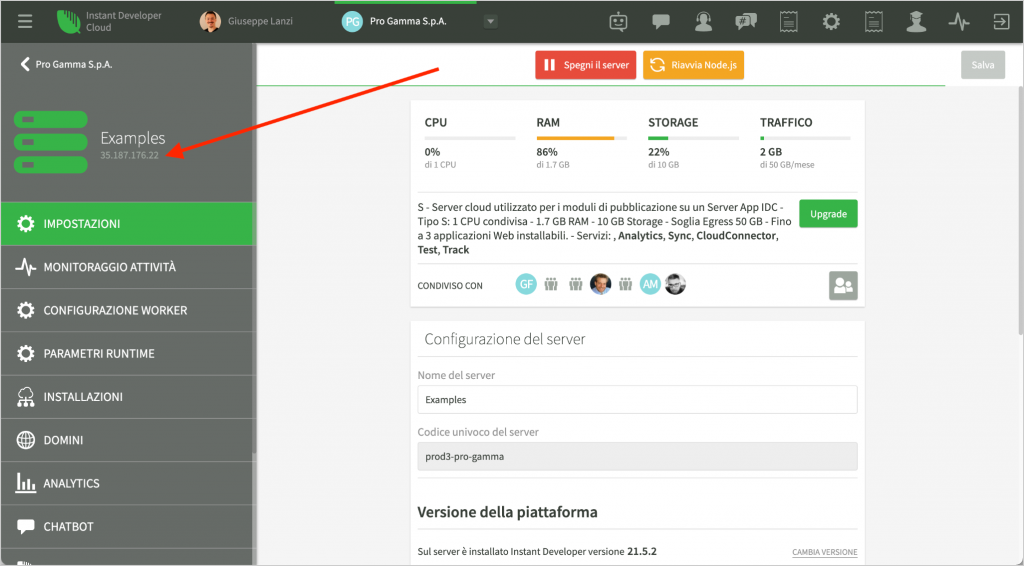The height and width of the screenshot is (566, 1024).
Task: Open Analytics section in sidebar
Action: click(127, 483)
